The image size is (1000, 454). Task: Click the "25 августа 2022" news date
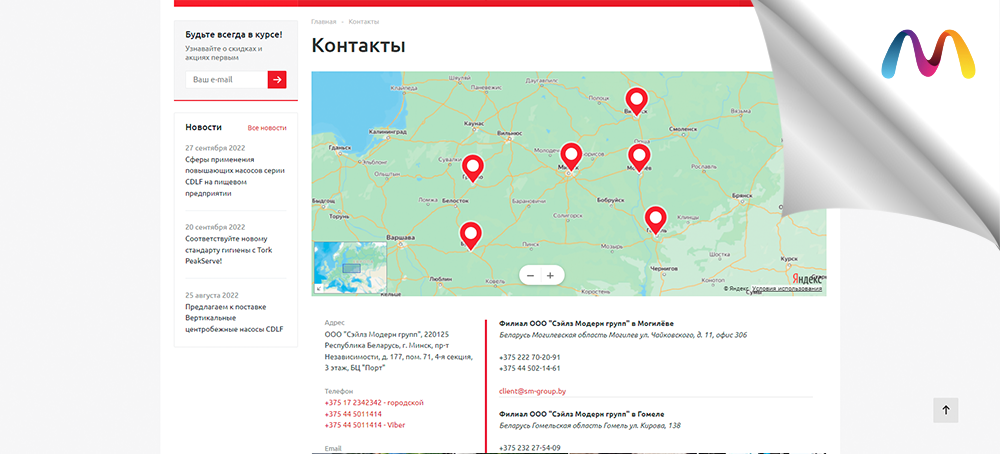(x=212, y=295)
